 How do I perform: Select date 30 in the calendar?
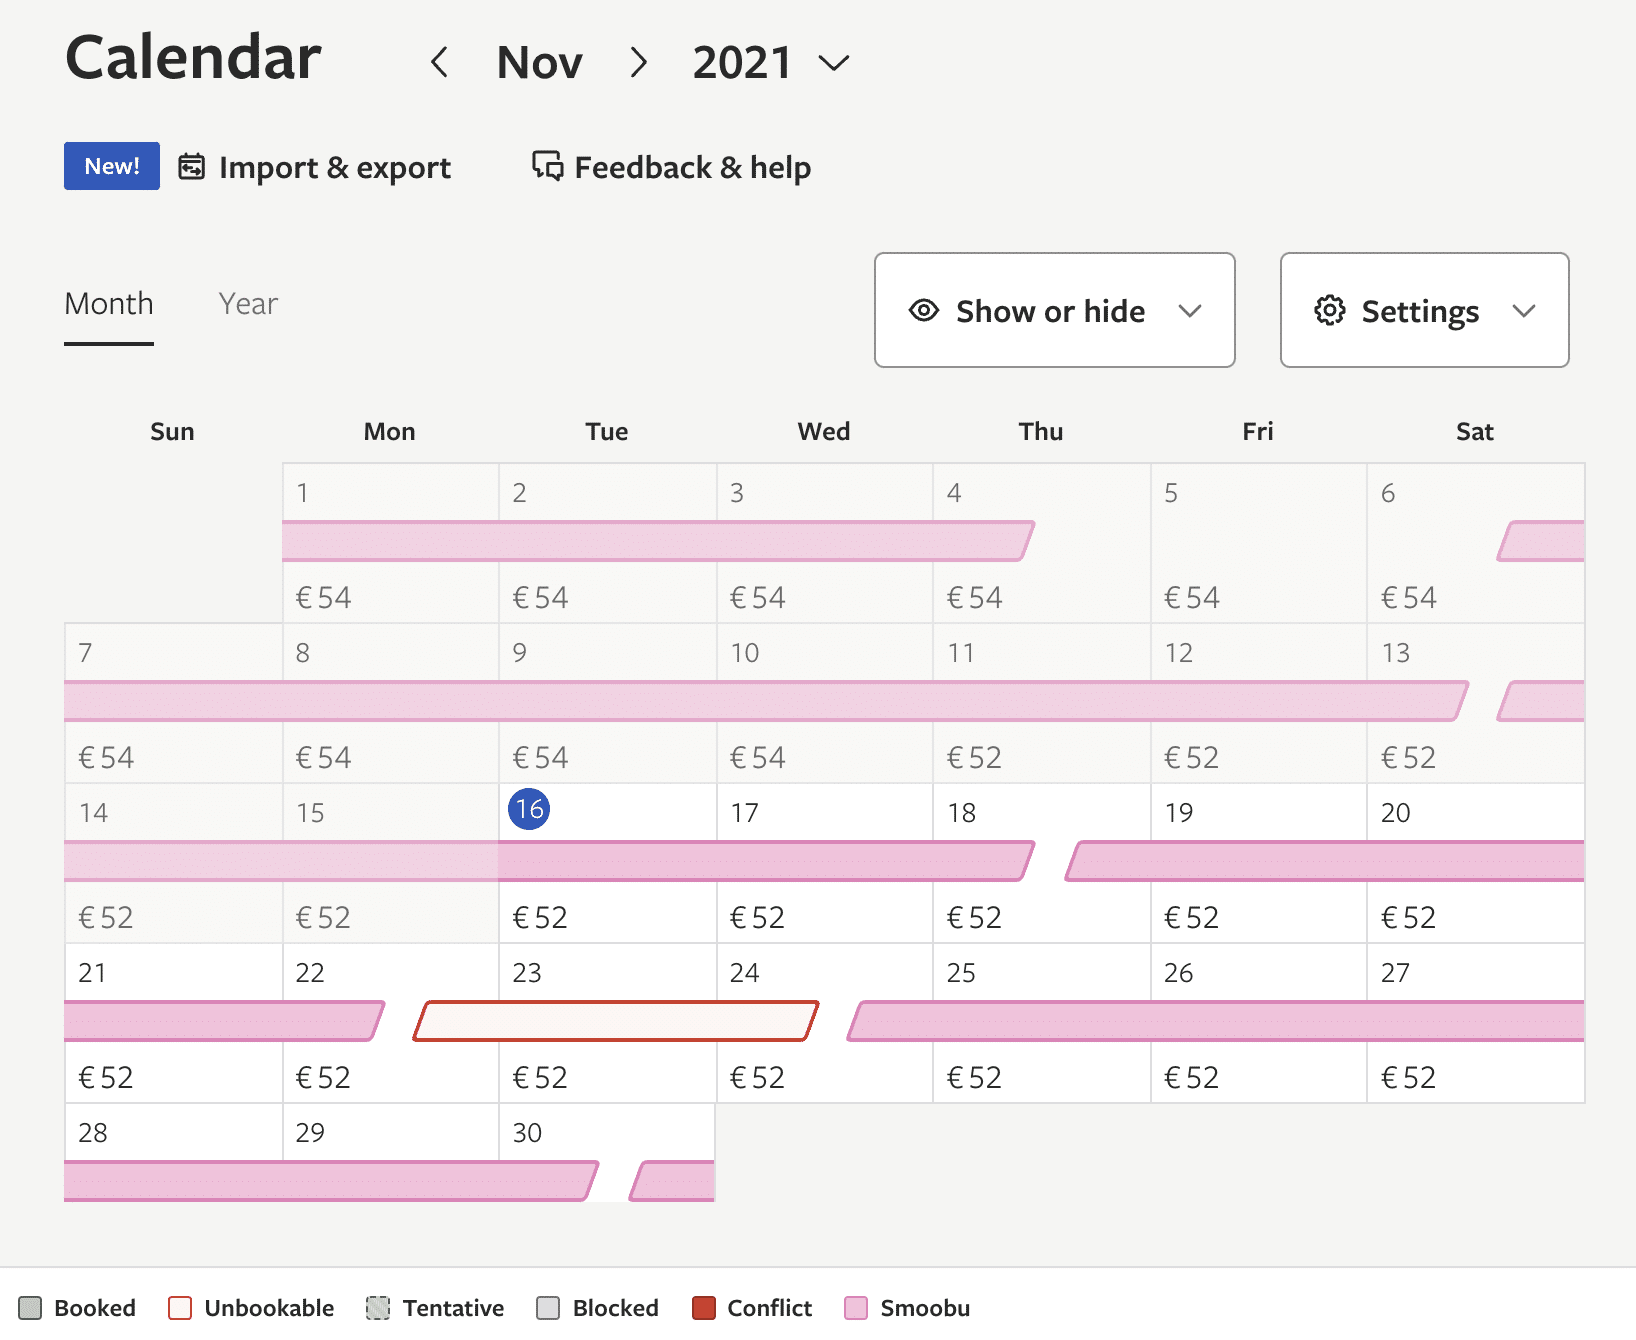point(527,1133)
